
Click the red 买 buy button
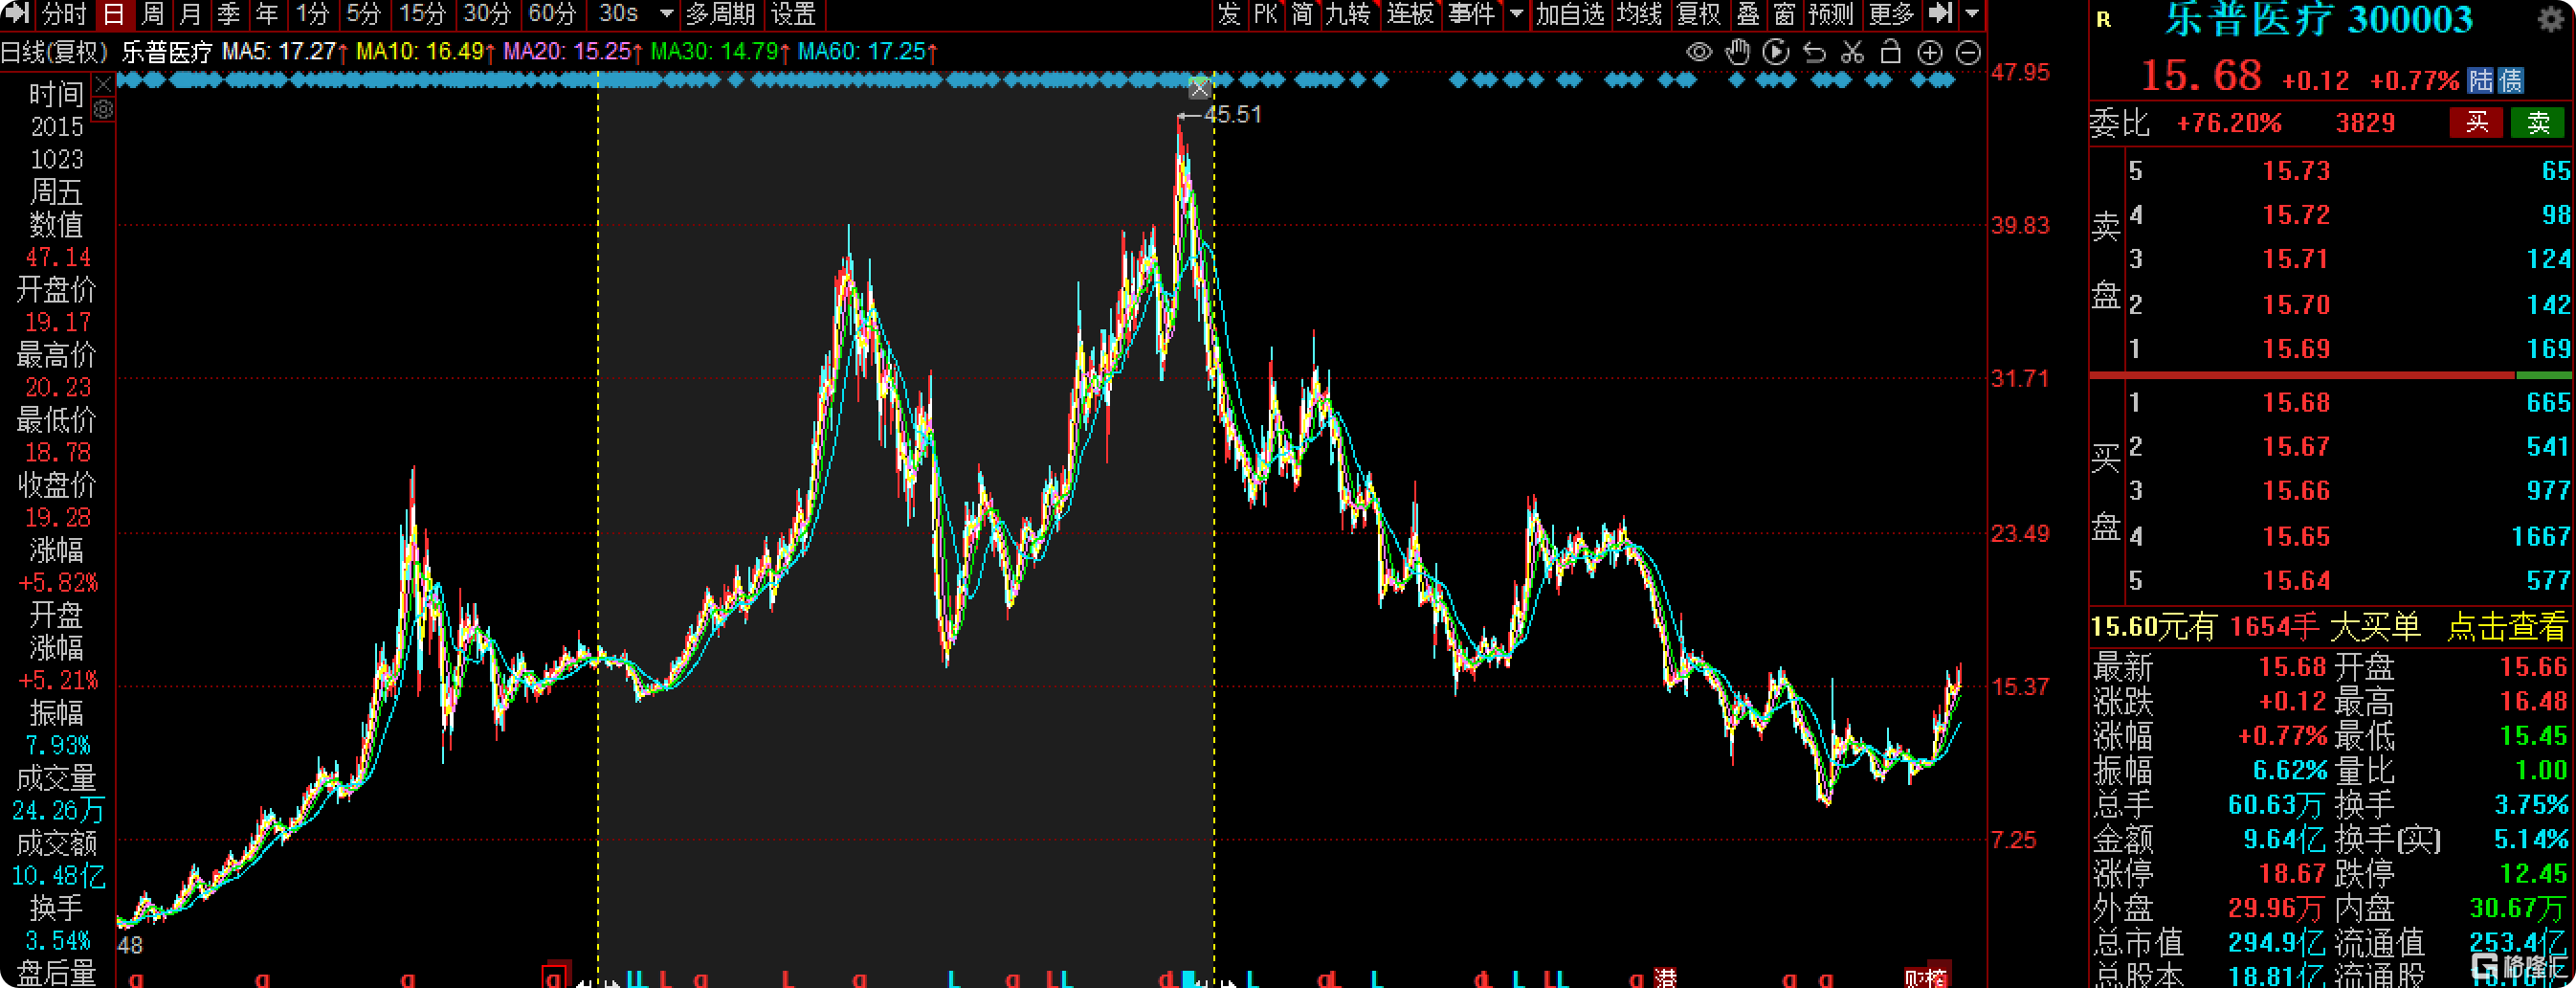tap(2477, 123)
